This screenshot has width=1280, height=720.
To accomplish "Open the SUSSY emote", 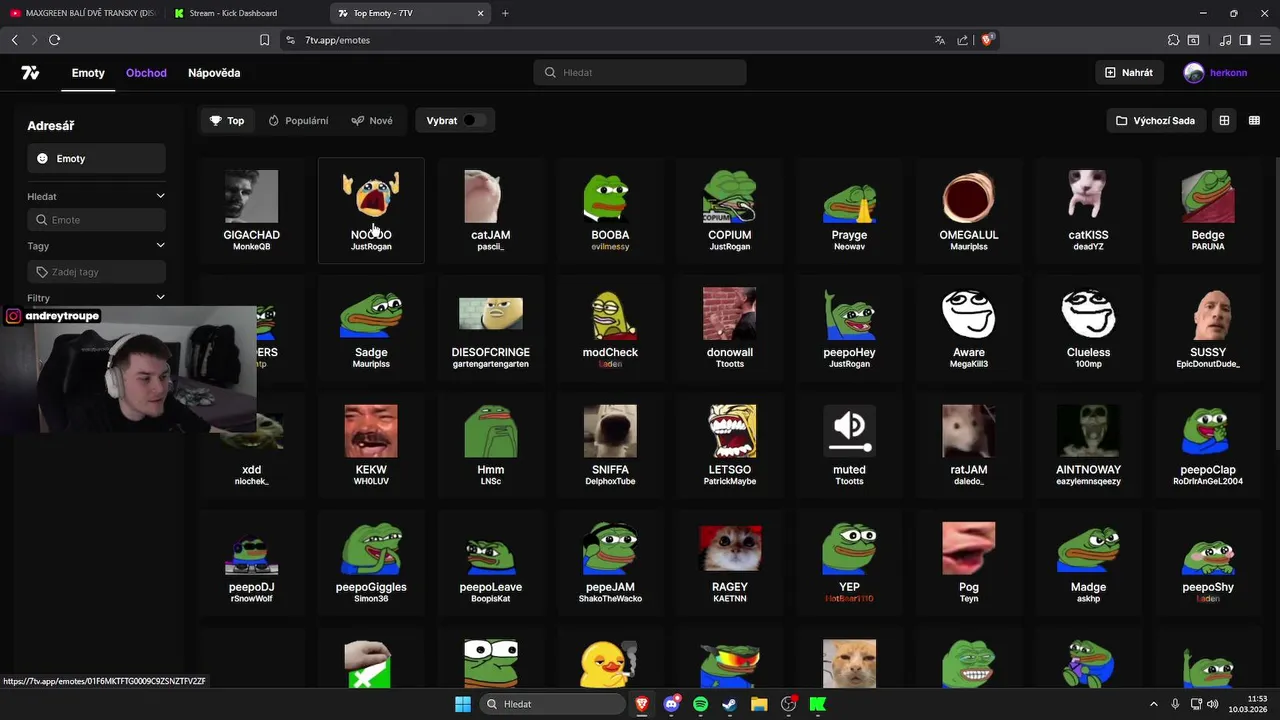I will coord(1208,329).
